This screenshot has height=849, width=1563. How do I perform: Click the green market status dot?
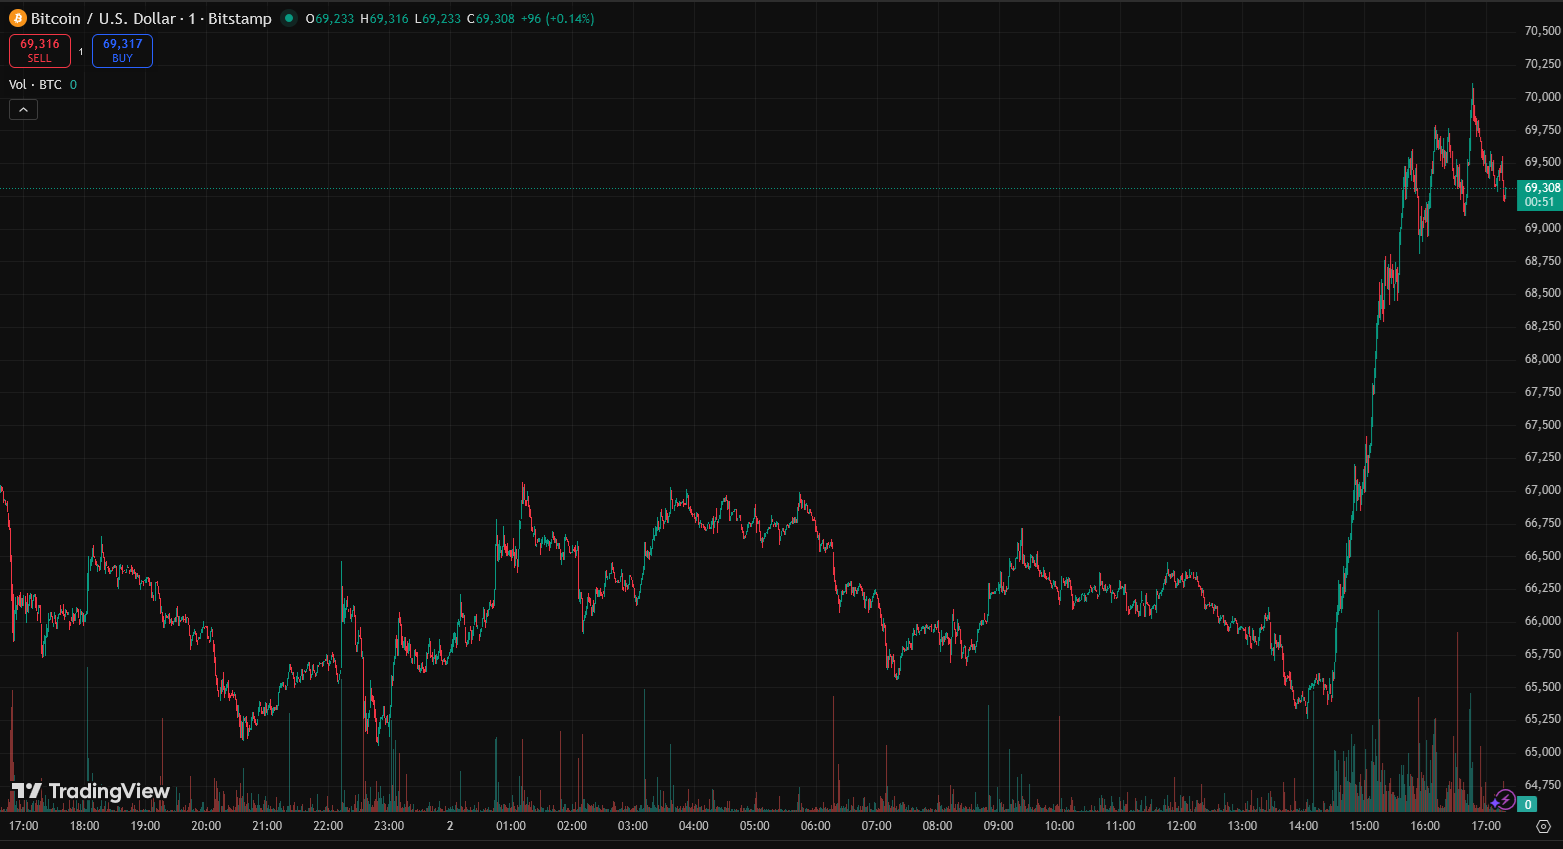pyautogui.click(x=289, y=18)
